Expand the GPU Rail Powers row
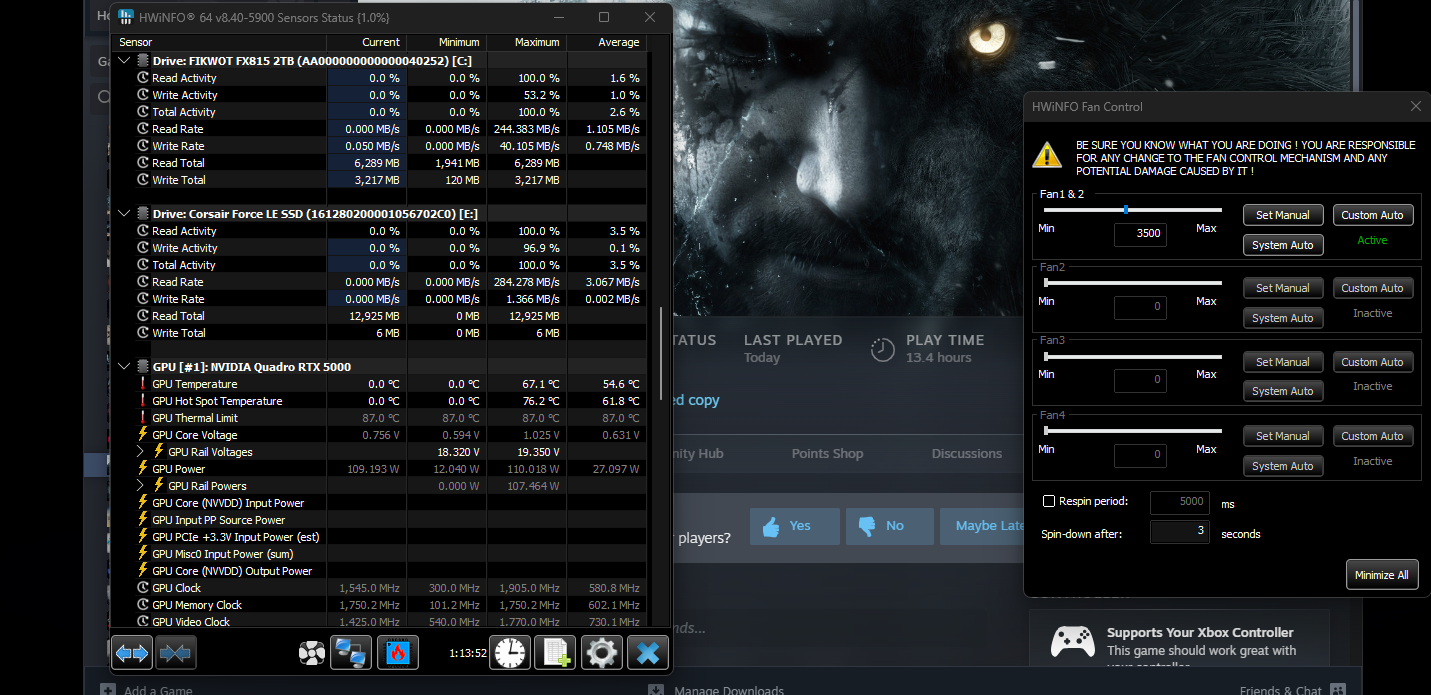 (141, 486)
